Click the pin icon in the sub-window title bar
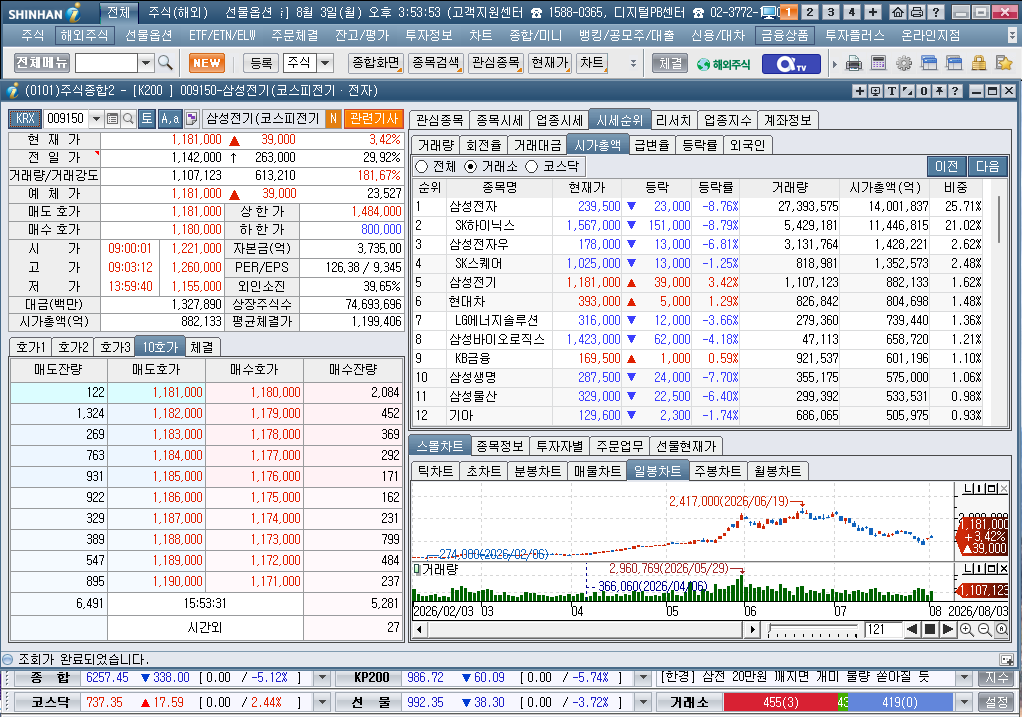Screen dimensions: 1022x717 click(939, 91)
